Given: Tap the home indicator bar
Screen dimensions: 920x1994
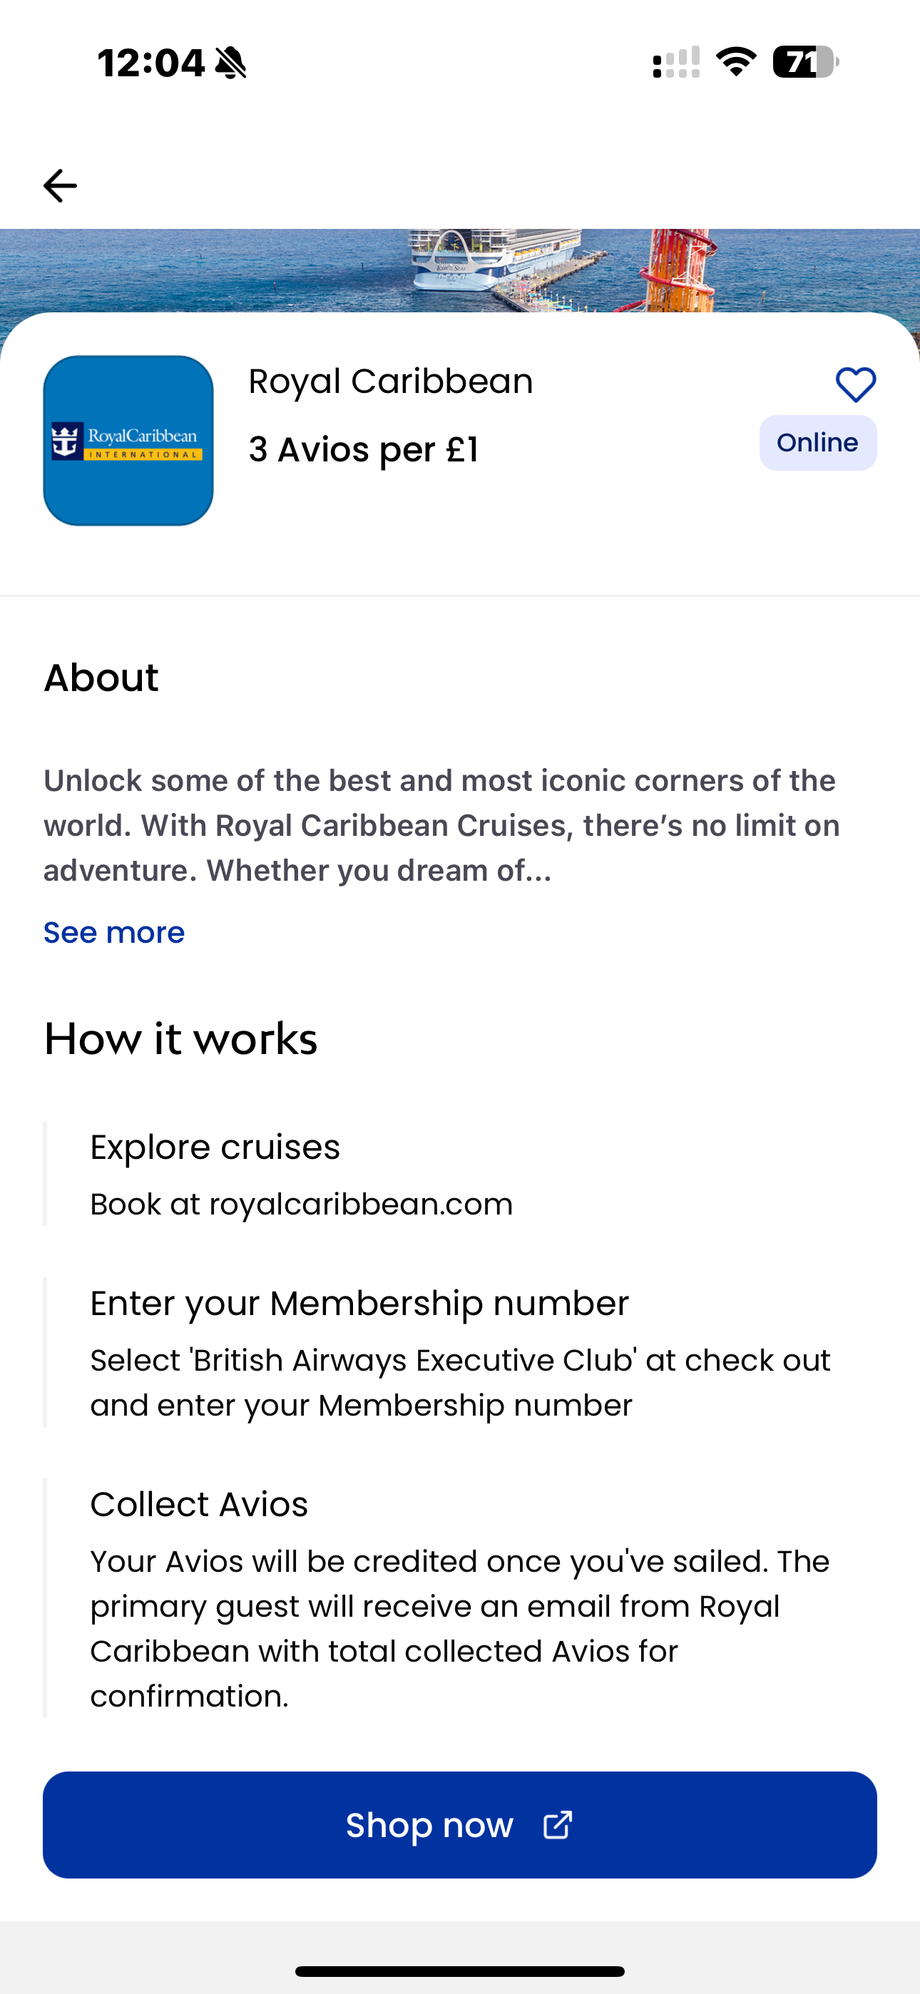Looking at the screenshot, I should tap(460, 1971).
